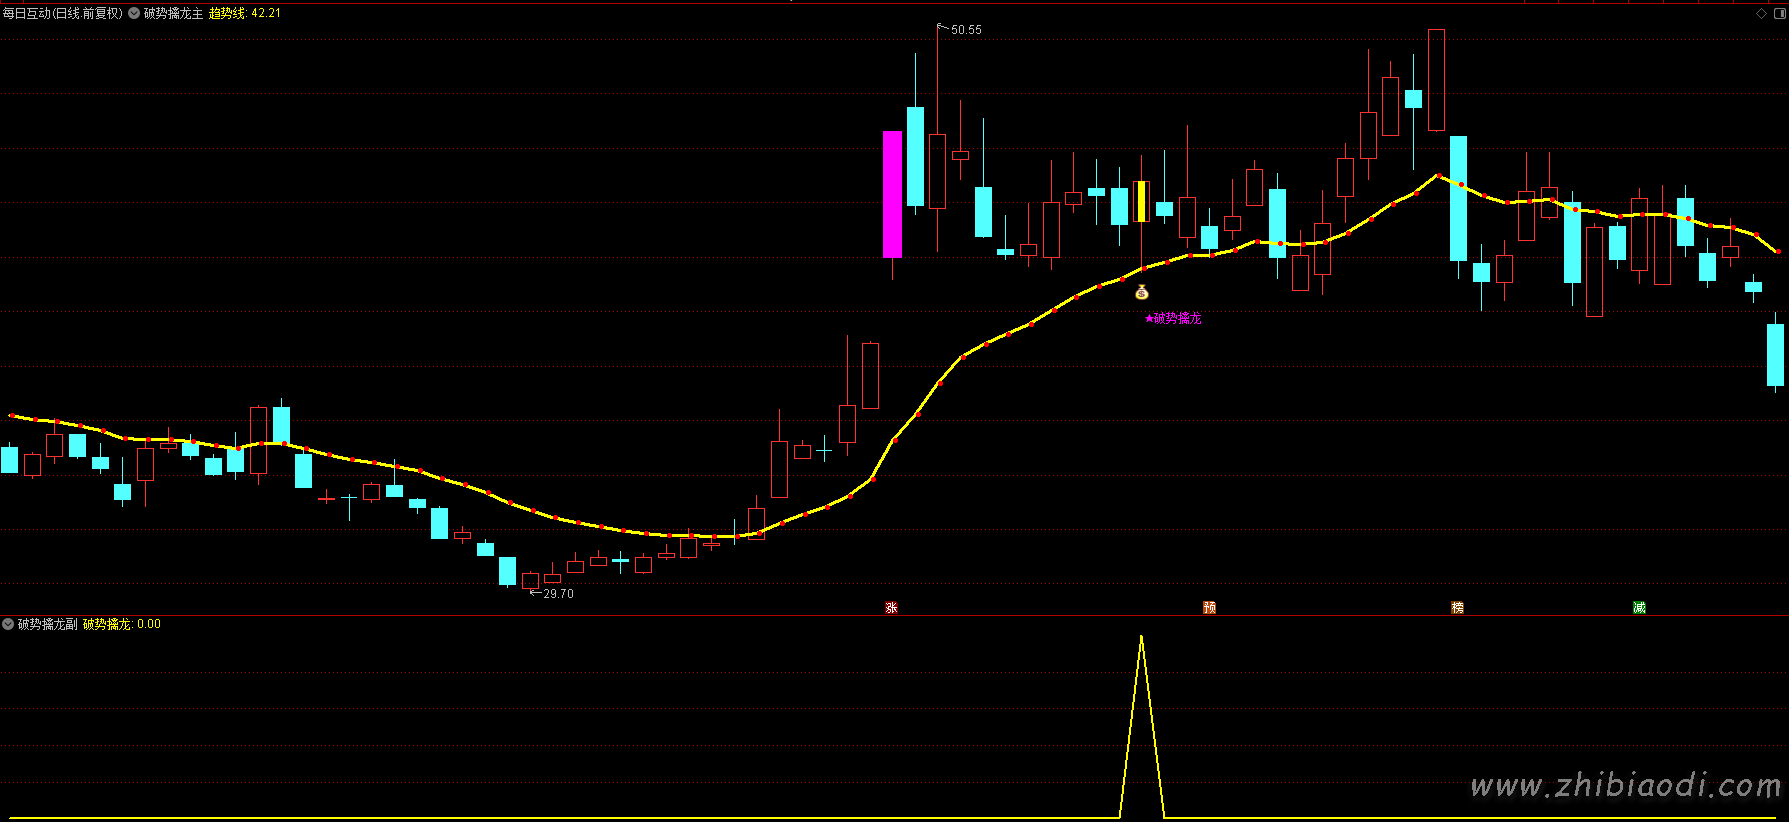Click the diamond icon at top right

1761,13
